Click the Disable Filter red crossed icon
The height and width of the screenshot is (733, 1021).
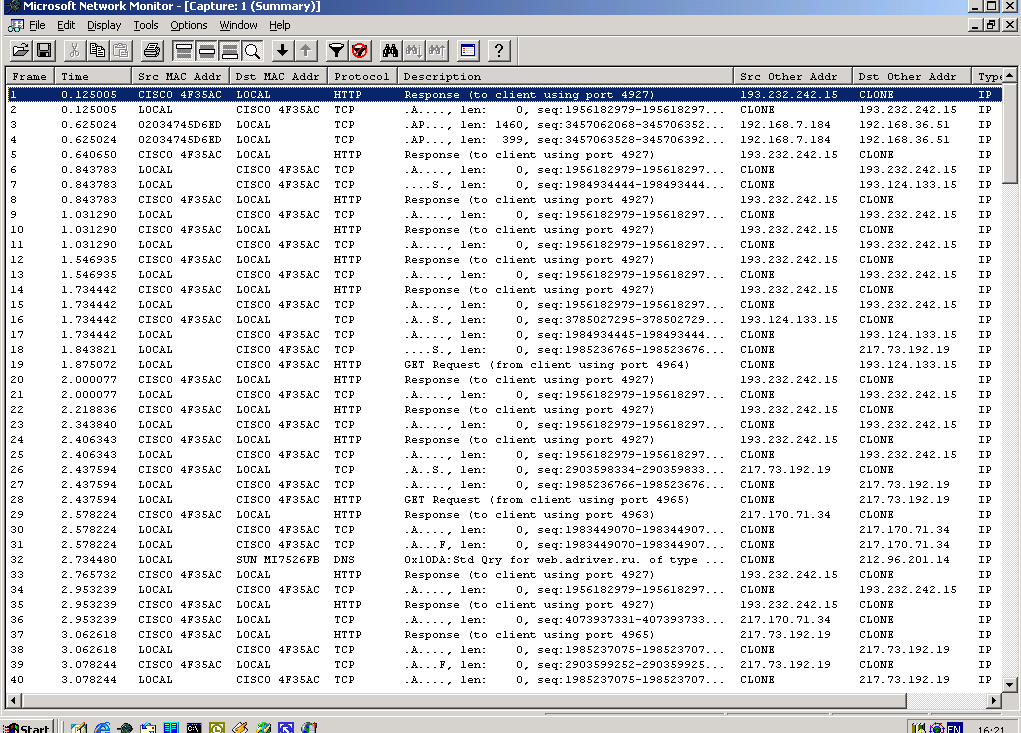point(359,50)
